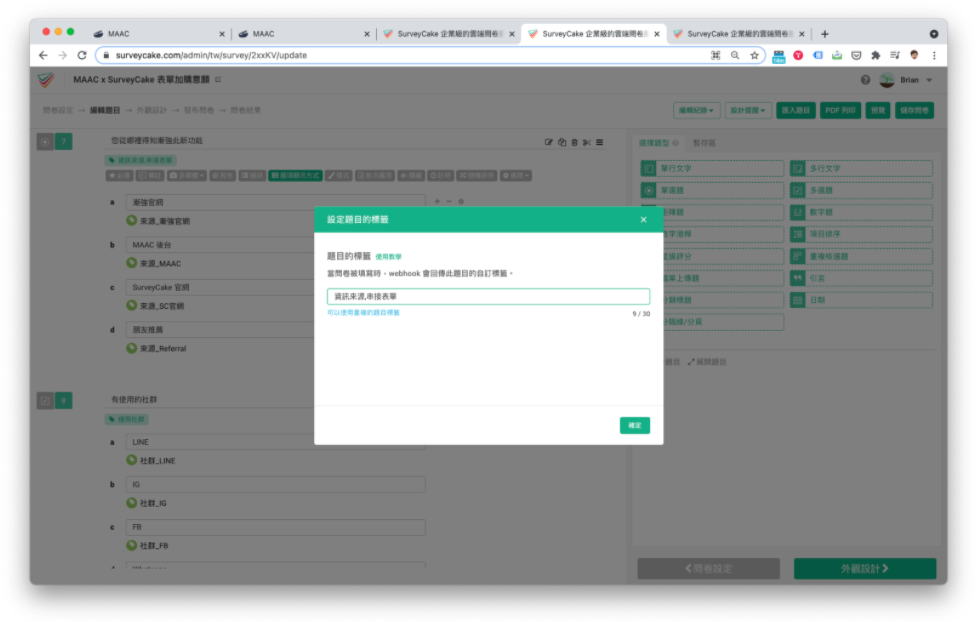This screenshot has height=622, width=978.
Task: Add a 重複核選題 question type
Action: (861, 256)
